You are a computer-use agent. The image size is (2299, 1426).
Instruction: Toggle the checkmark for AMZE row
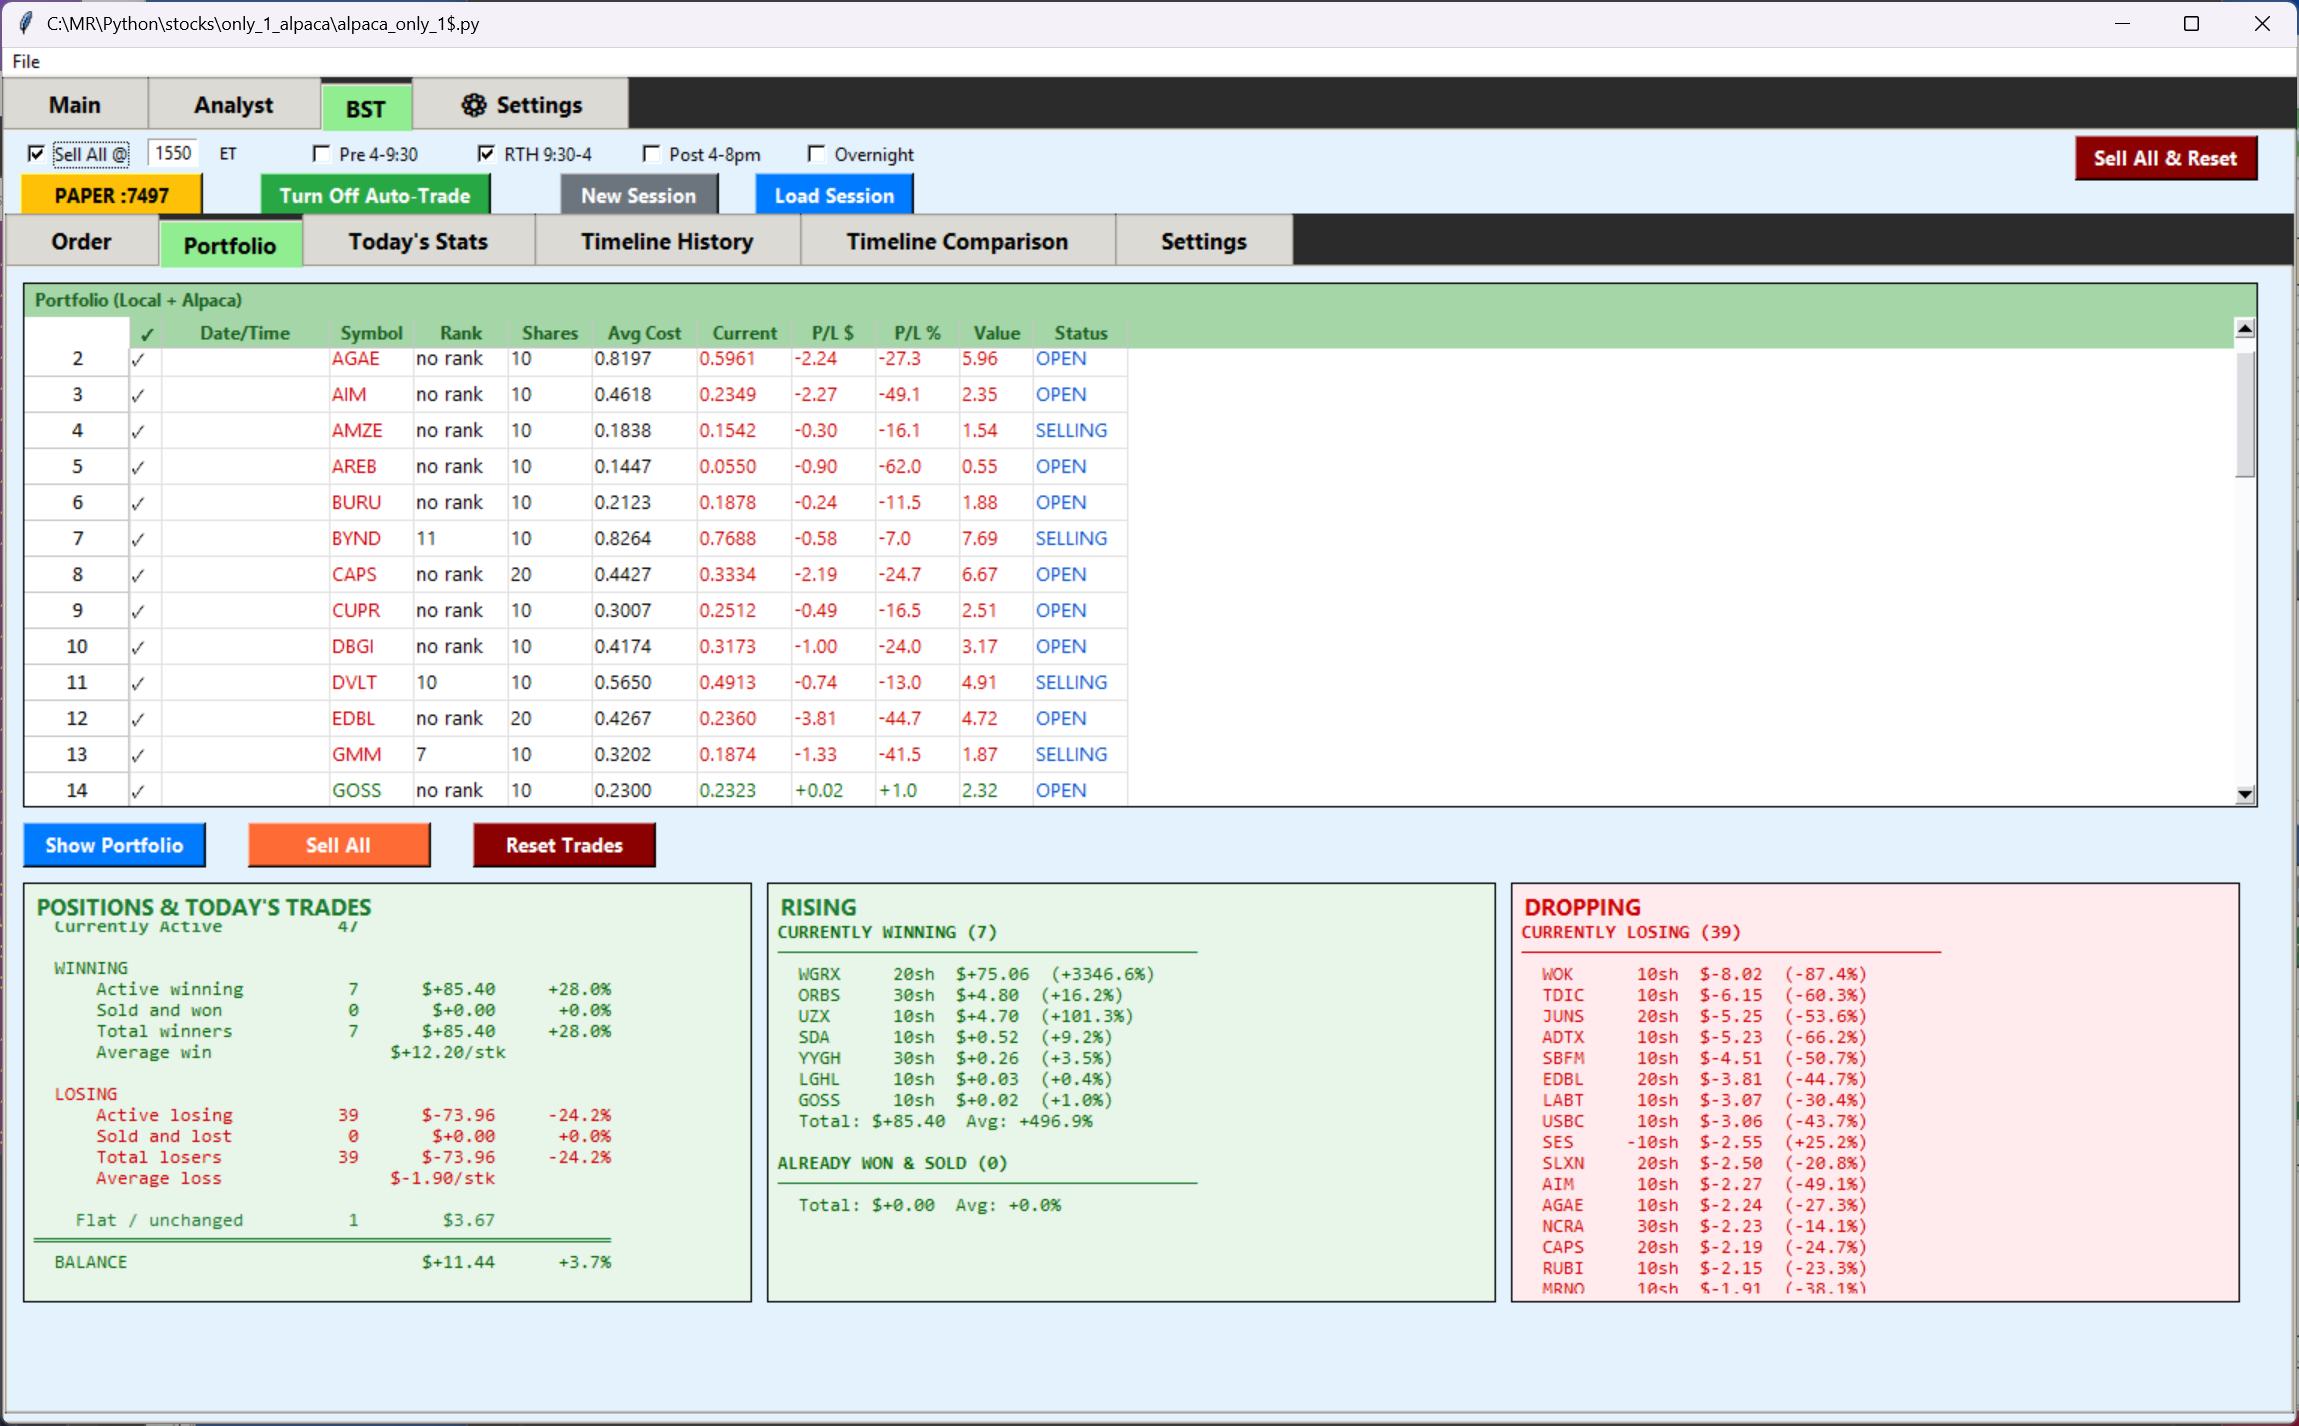(138, 432)
